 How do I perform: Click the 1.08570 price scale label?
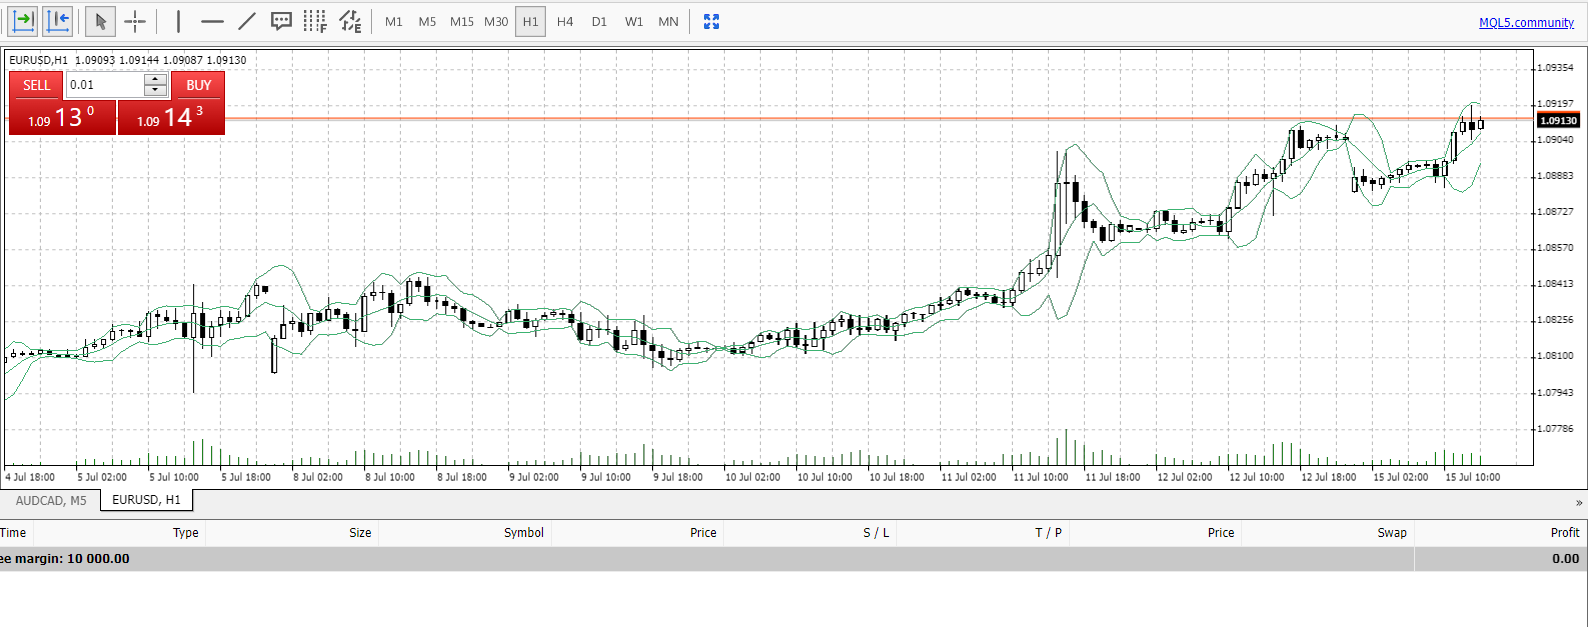click(x=1554, y=248)
